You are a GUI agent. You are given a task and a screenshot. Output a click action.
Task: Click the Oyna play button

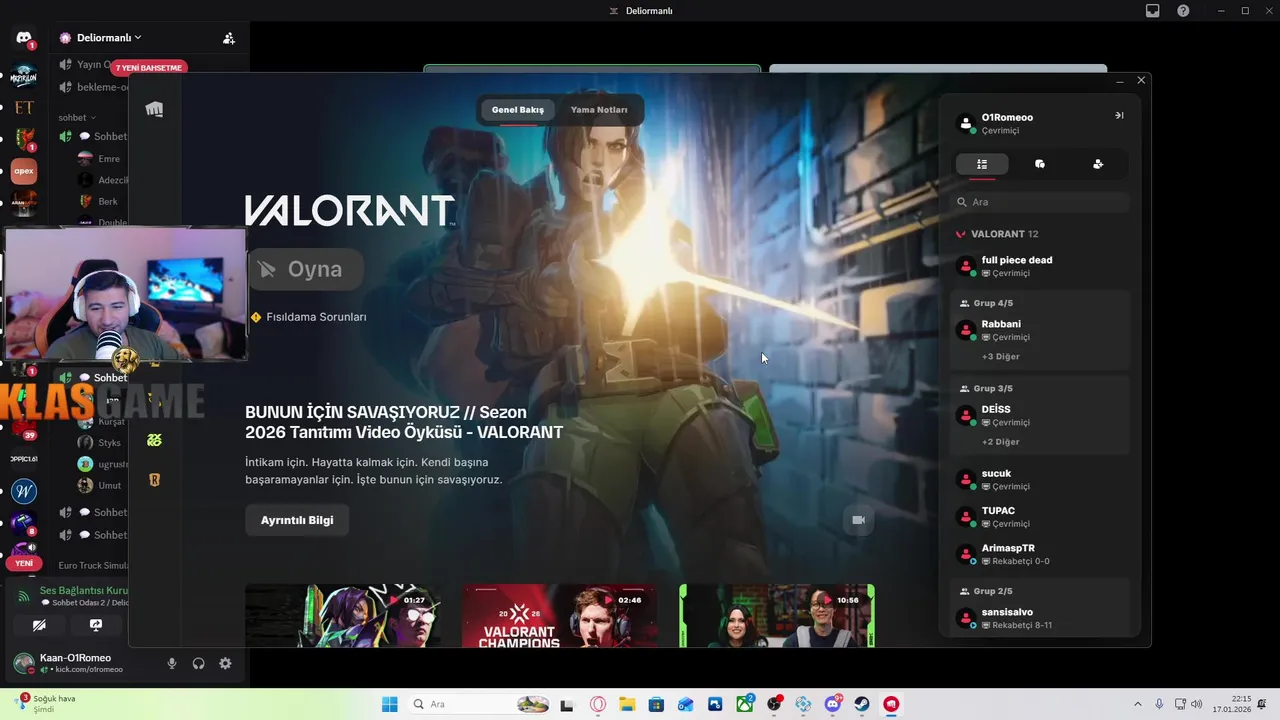click(x=305, y=269)
